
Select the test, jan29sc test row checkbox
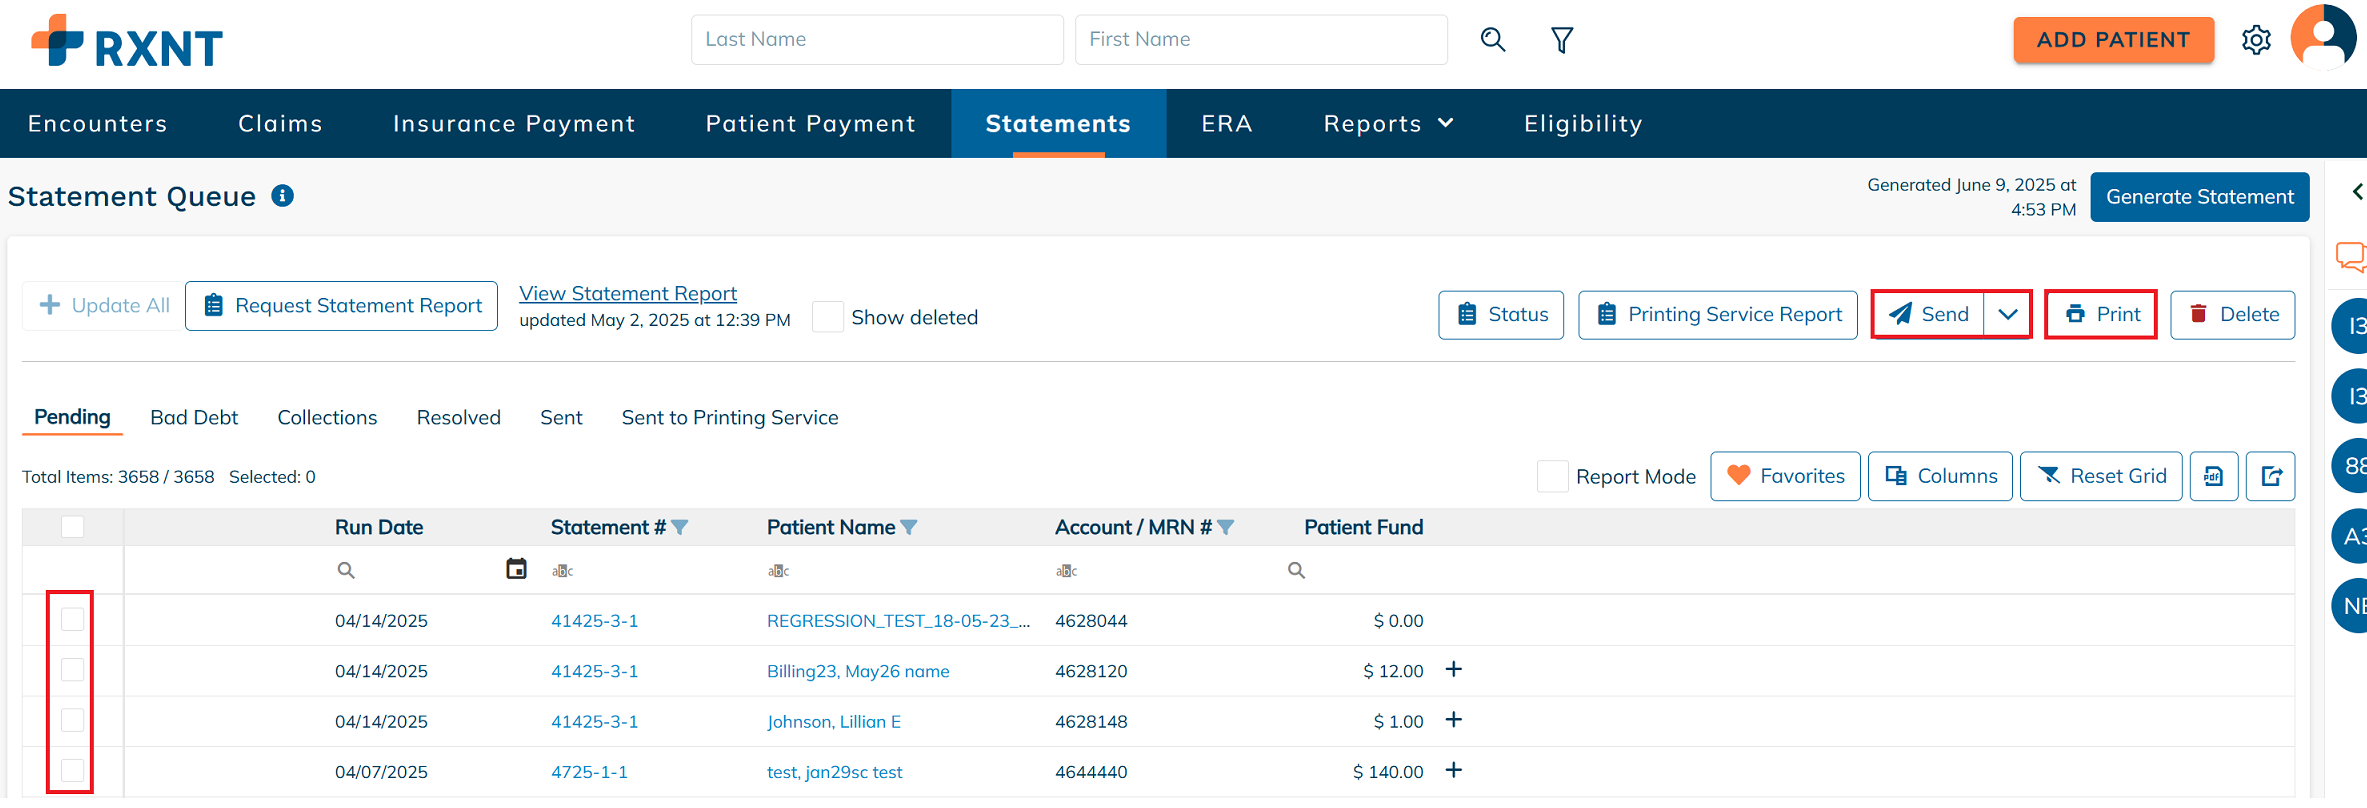tap(73, 769)
